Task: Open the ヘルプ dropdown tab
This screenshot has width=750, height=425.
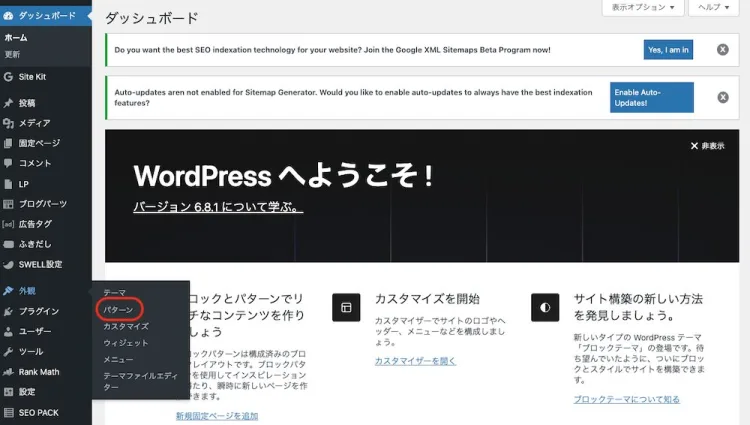Action: [714, 7]
